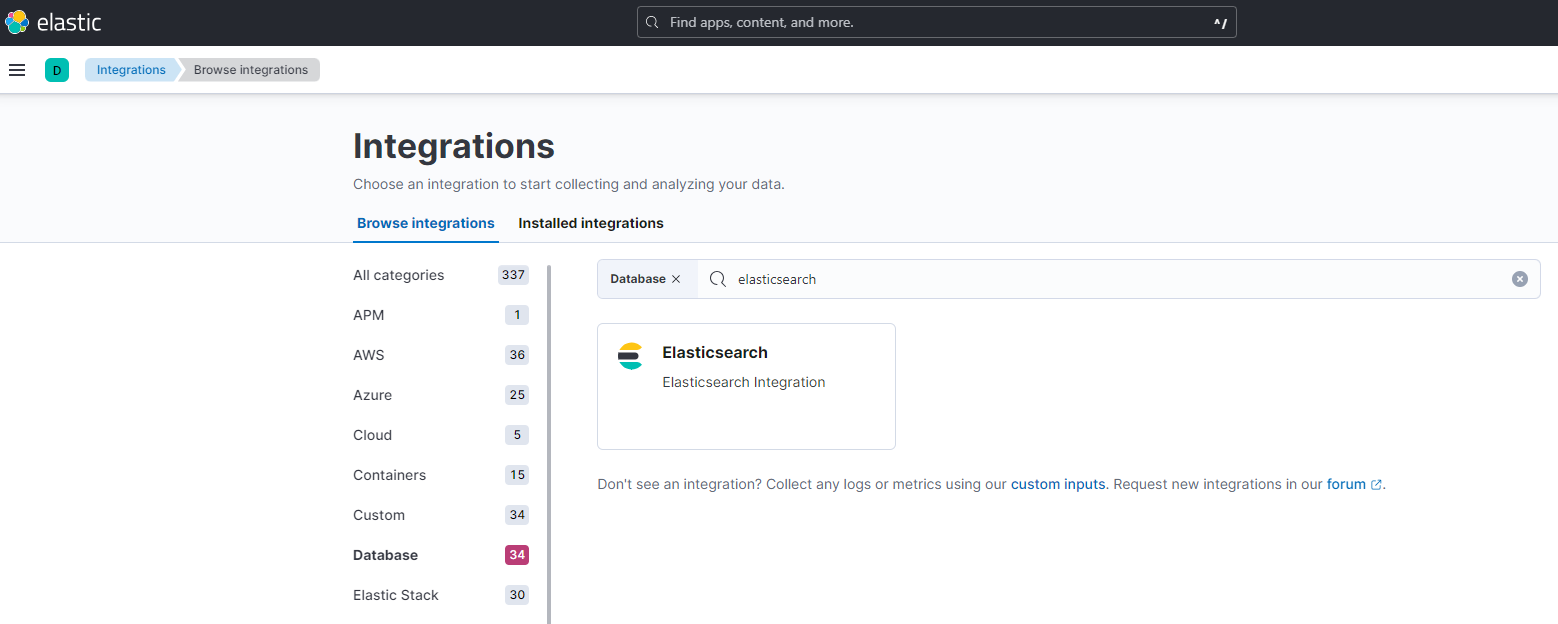Image resolution: width=1558 pixels, height=624 pixels.
Task: Click the Browse integrations breadcrumb
Action: pos(251,70)
